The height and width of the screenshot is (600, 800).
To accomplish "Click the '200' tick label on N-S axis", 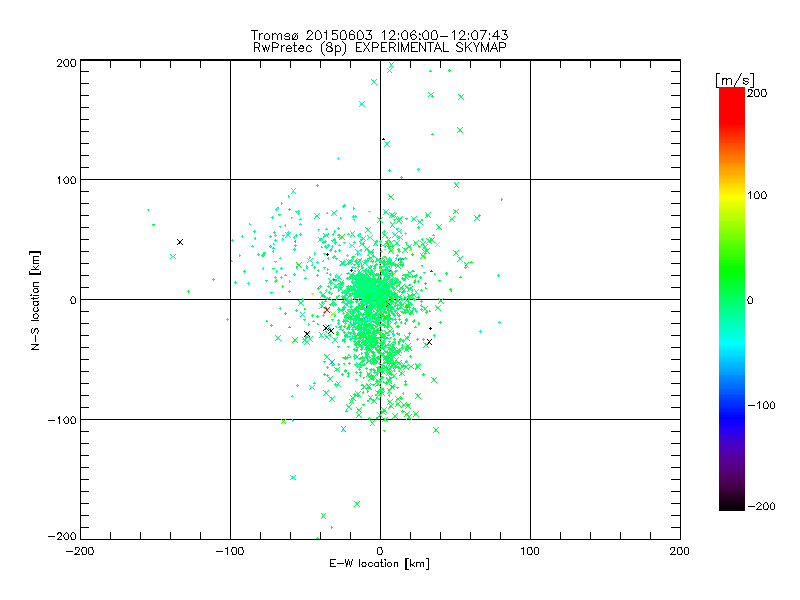I will pos(66,63).
